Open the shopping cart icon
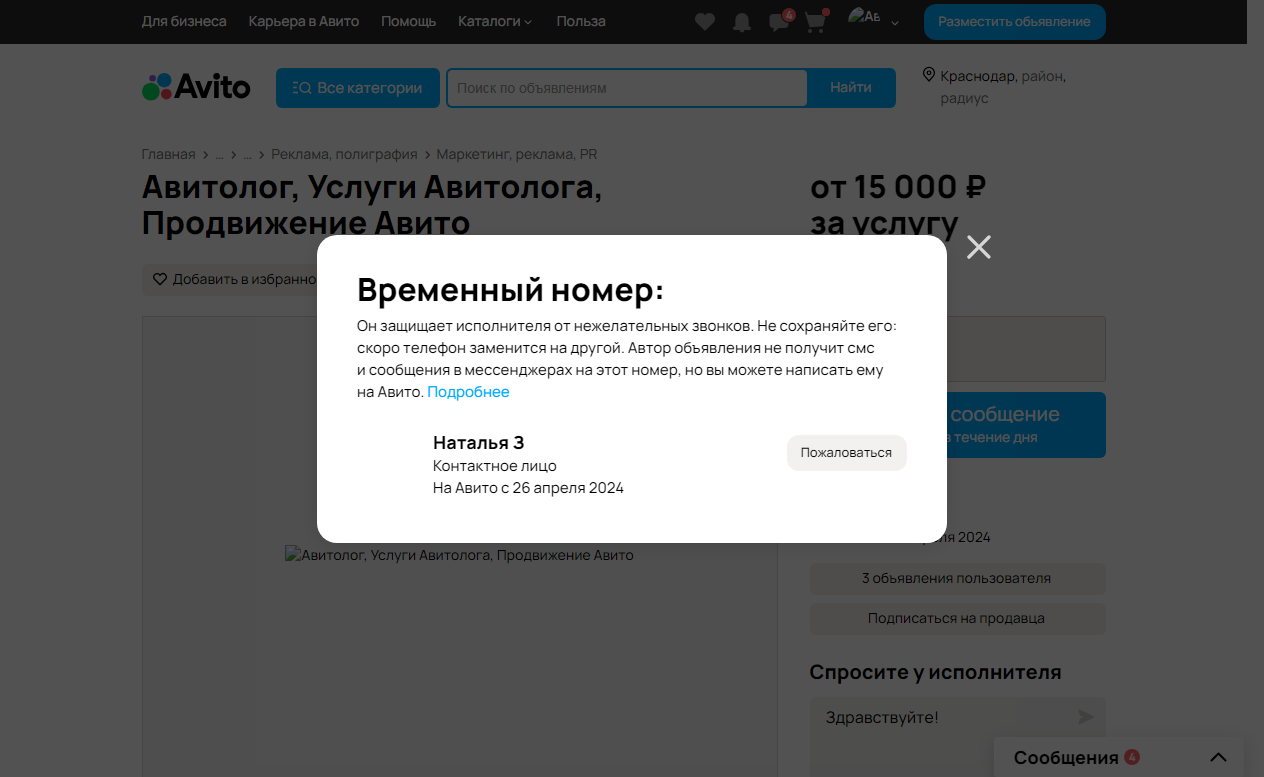The width and height of the screenshot is (1264, 777). pyautogui.click(x=816, y=22)
